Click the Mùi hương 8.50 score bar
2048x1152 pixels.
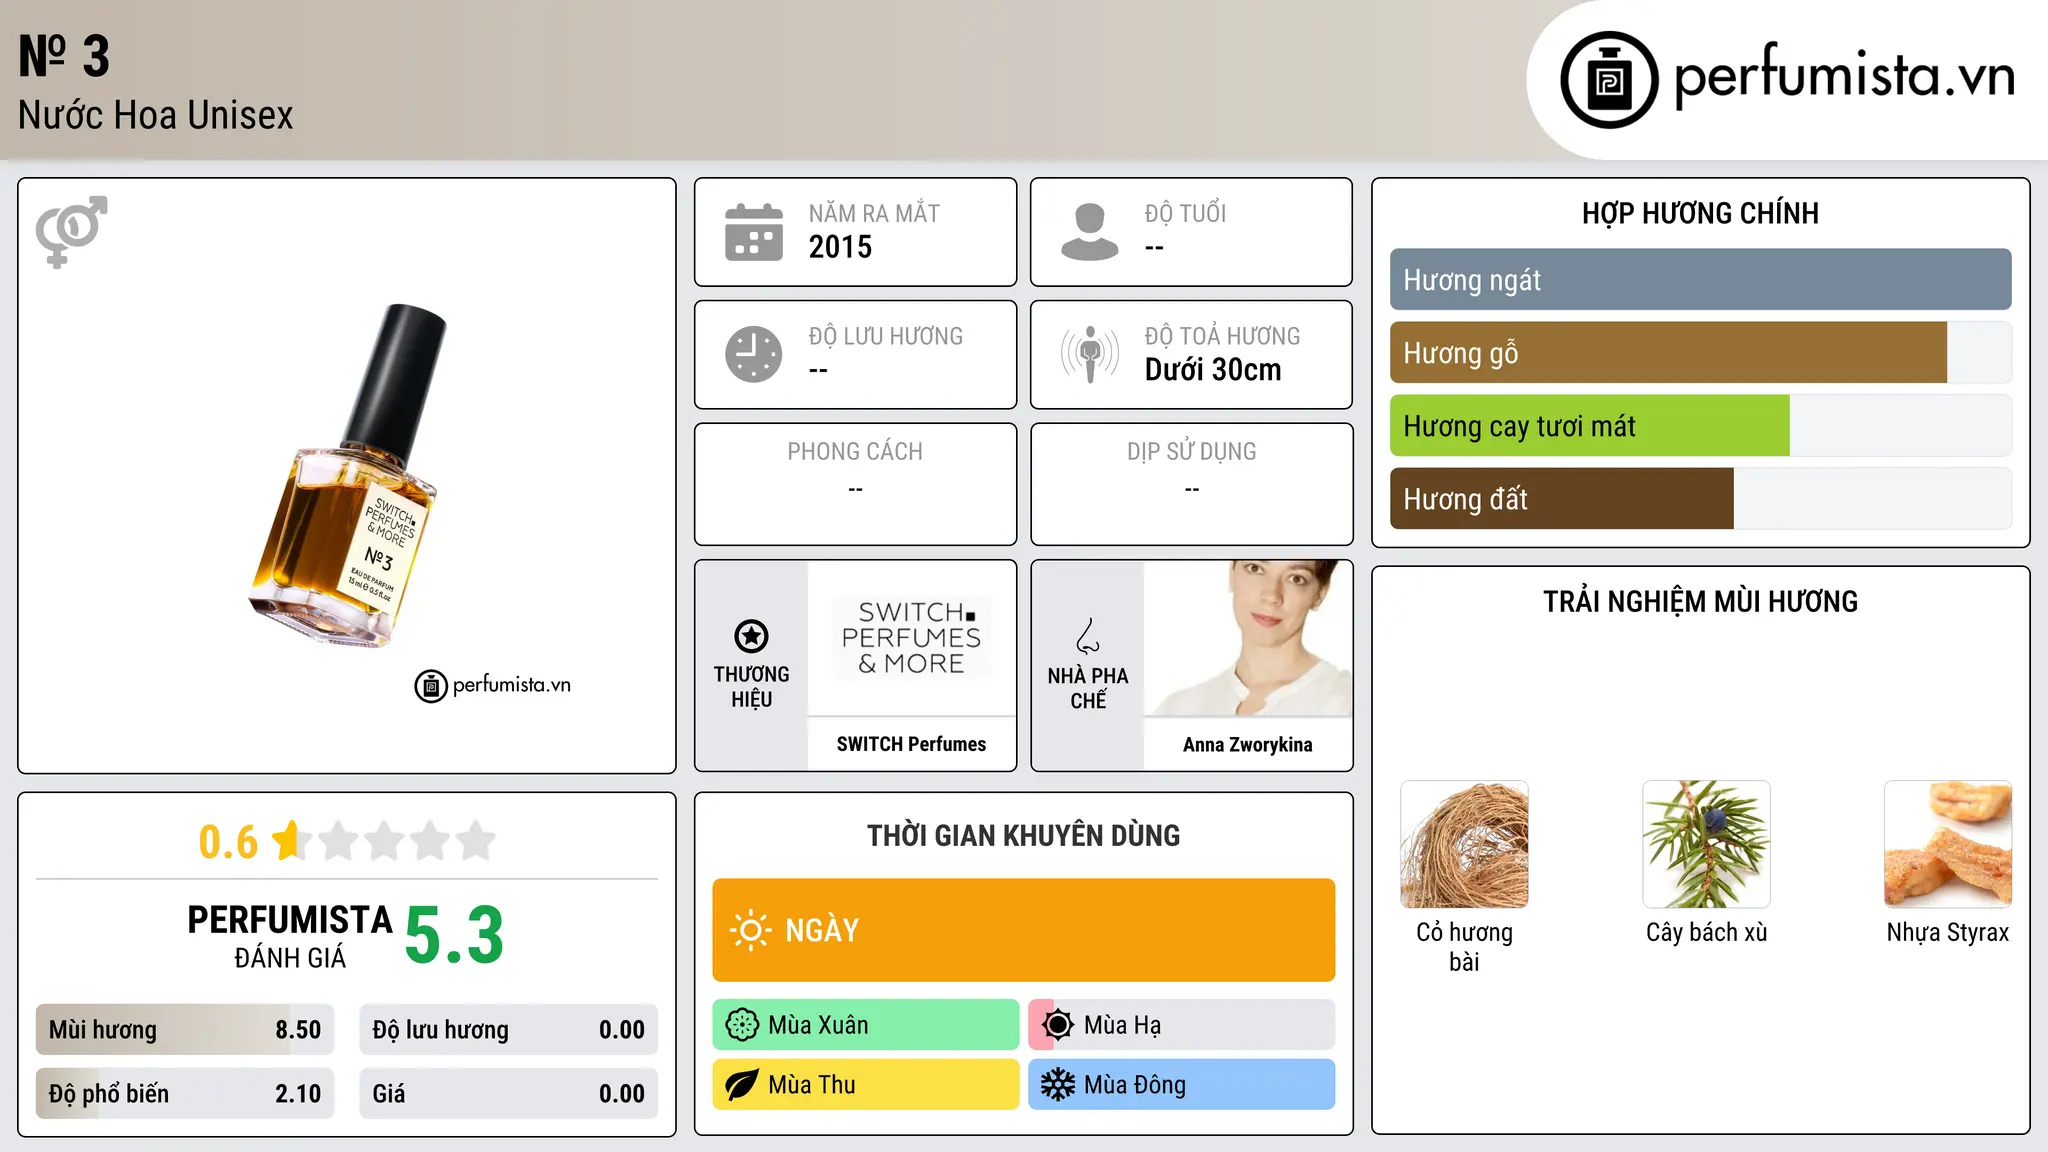185,1030
